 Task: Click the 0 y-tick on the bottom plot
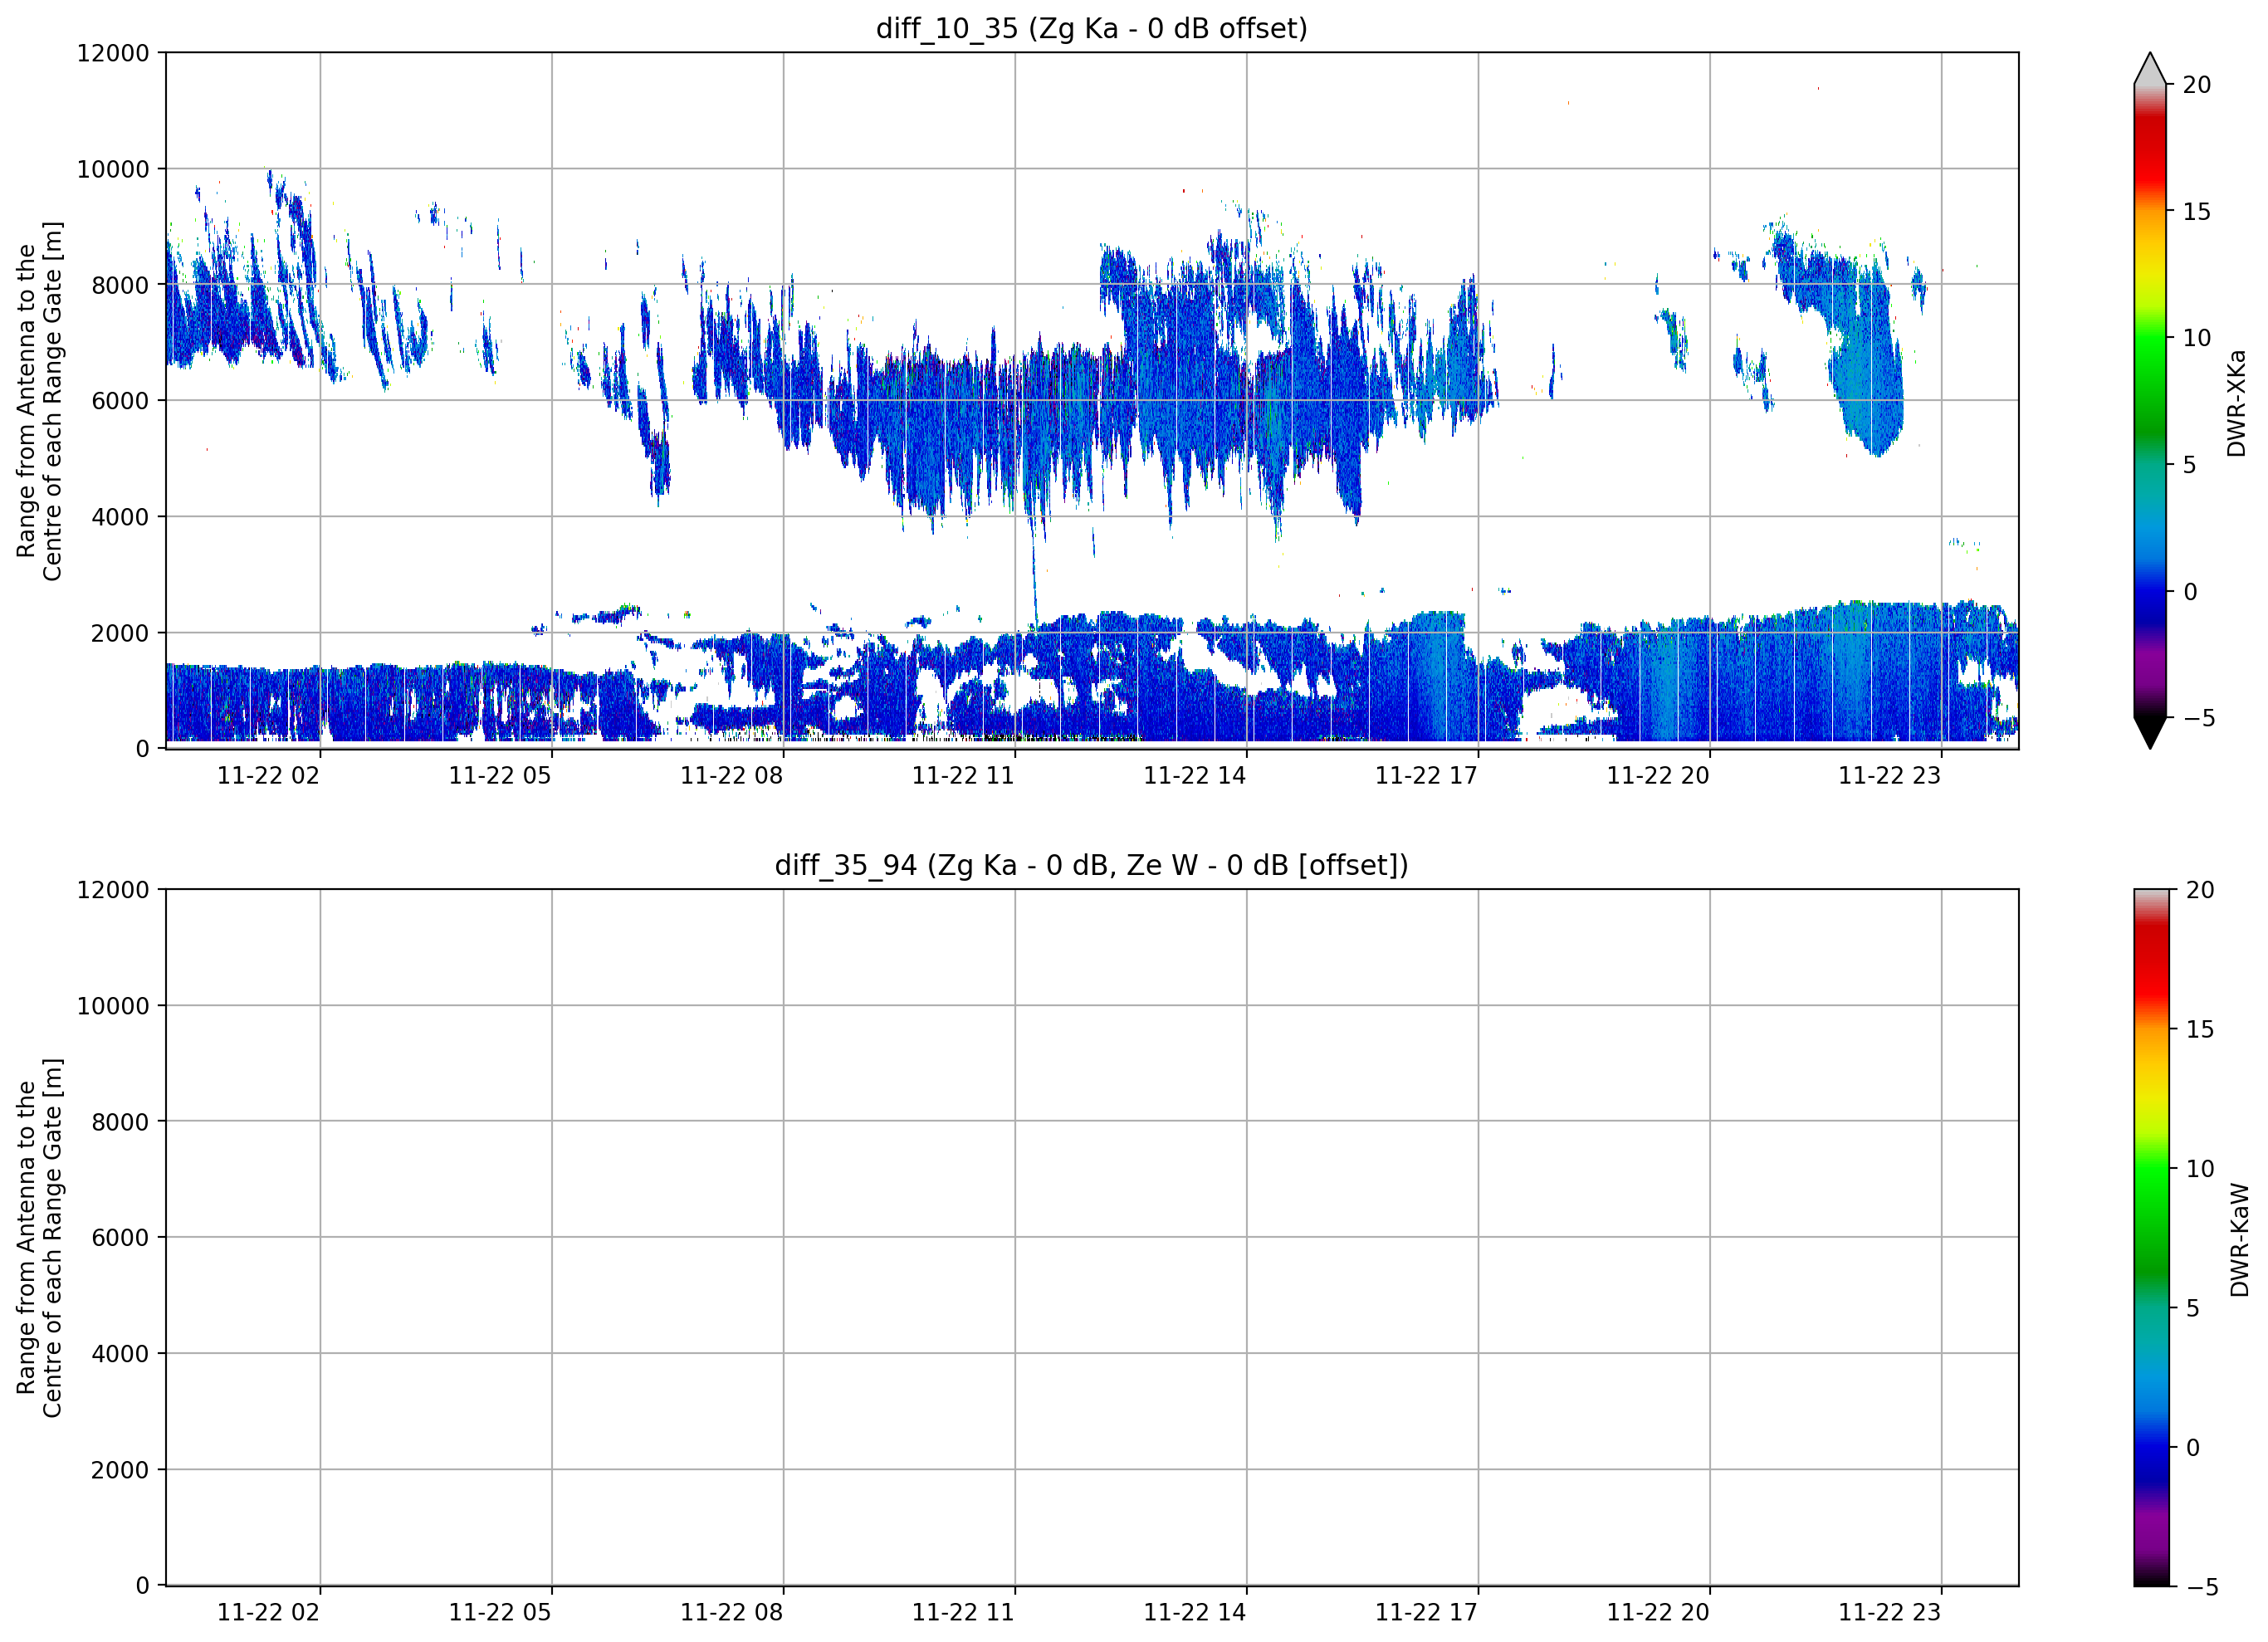(142, 1586)
